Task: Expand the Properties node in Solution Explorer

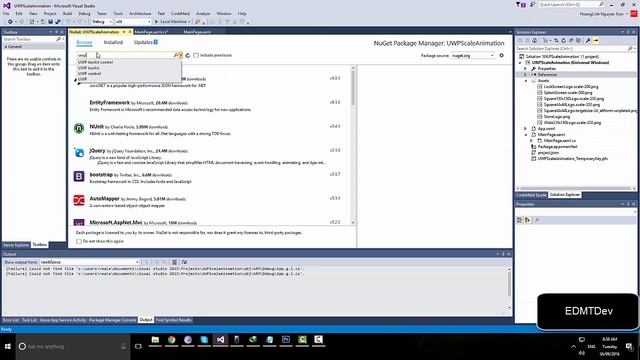Action: [x=526, y=69]
